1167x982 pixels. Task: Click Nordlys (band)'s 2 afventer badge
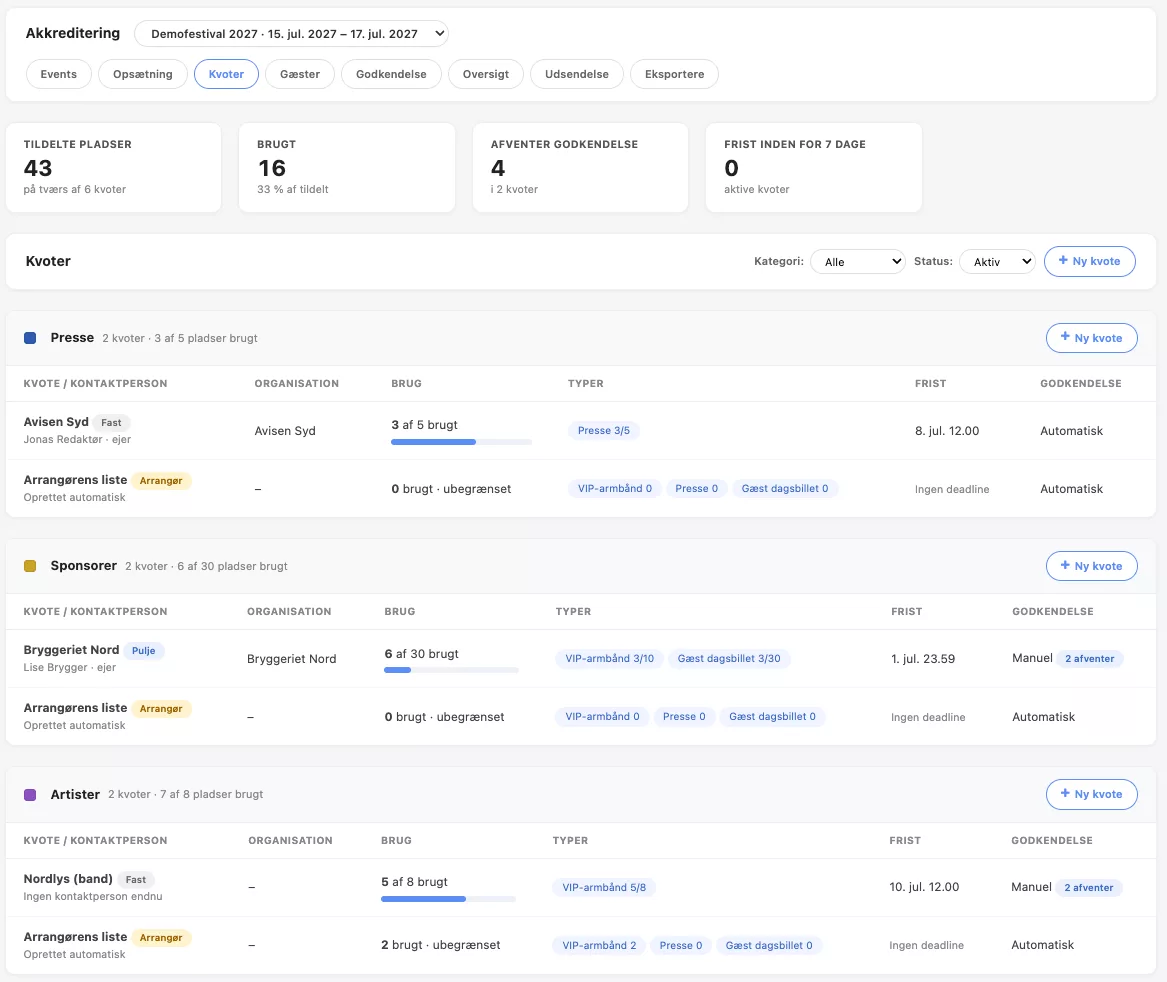coord(1088,887)
